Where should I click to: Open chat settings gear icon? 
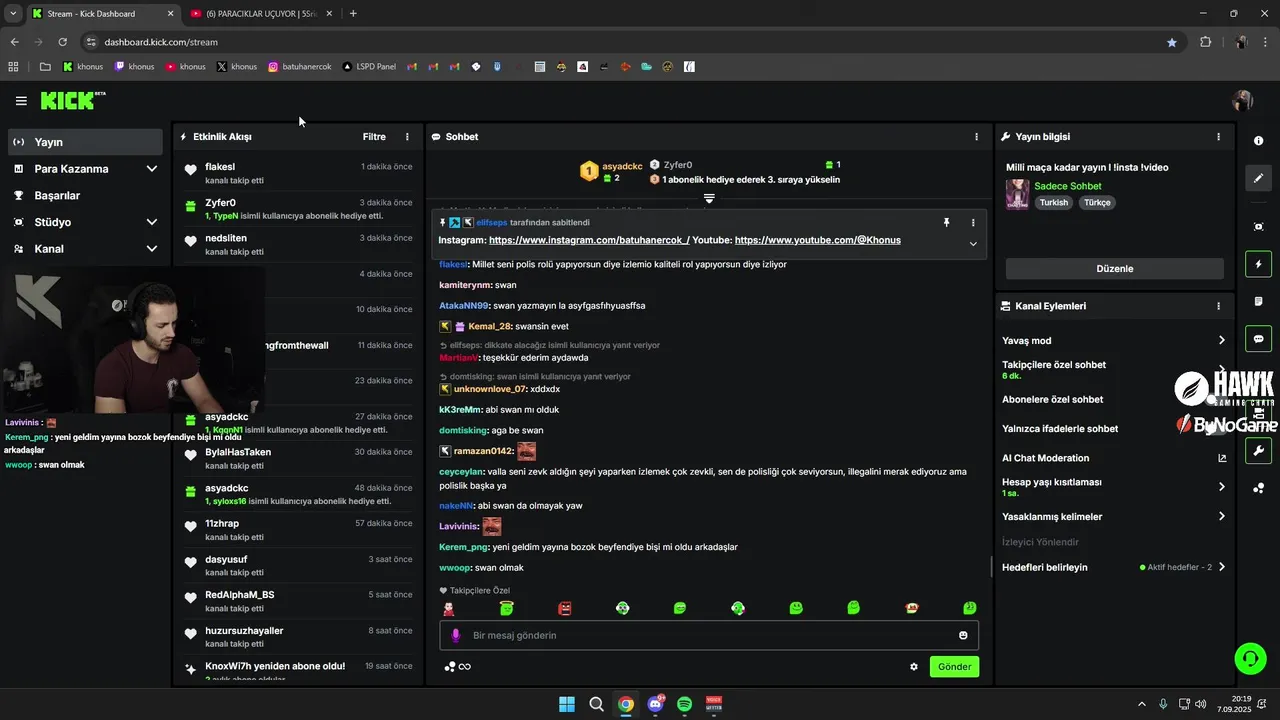(914, 667)
